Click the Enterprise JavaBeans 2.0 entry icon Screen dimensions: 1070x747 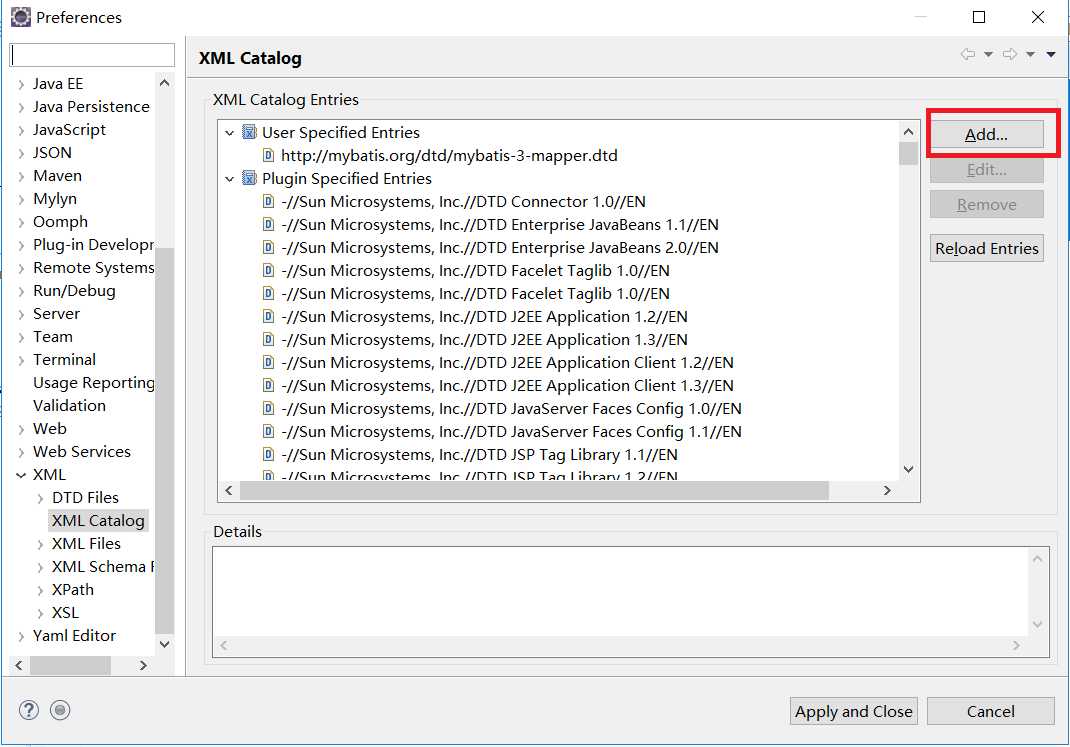(269, 248)
